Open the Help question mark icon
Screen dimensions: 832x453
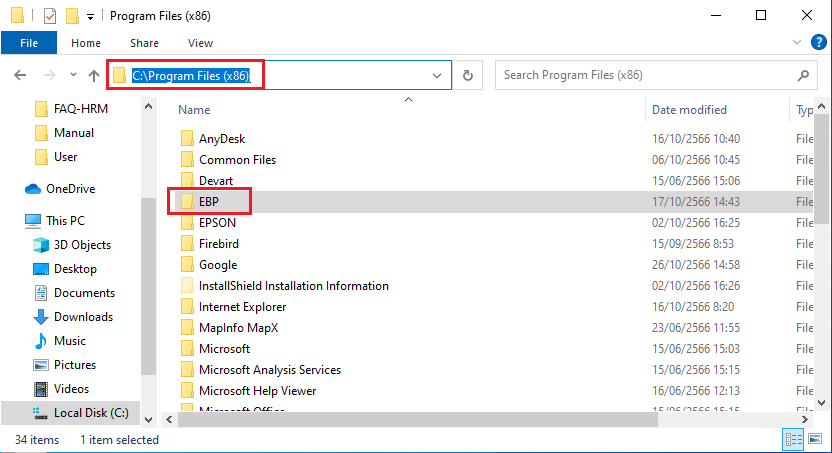click(x=819, y=42)
